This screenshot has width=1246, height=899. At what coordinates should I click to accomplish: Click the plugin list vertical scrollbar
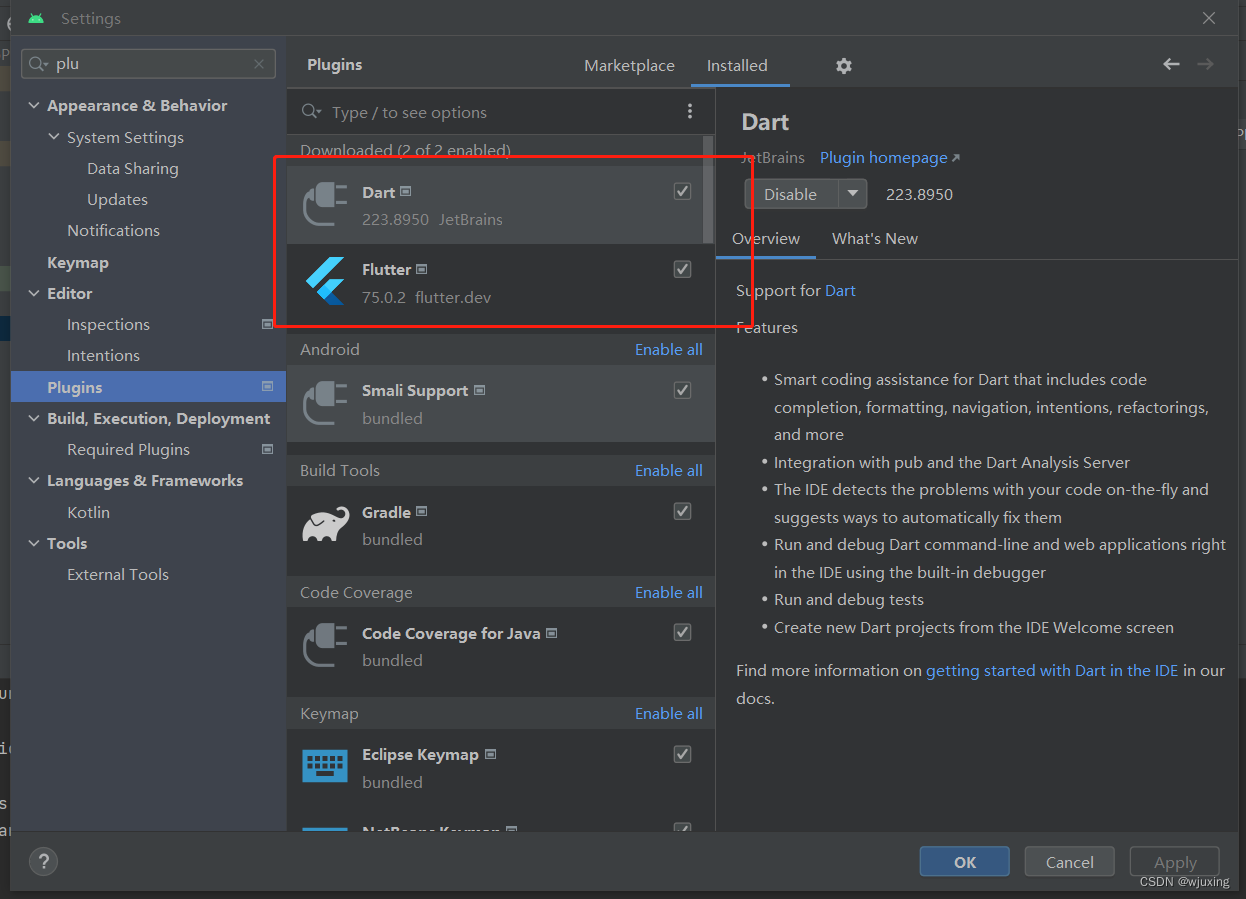(709, 190)
